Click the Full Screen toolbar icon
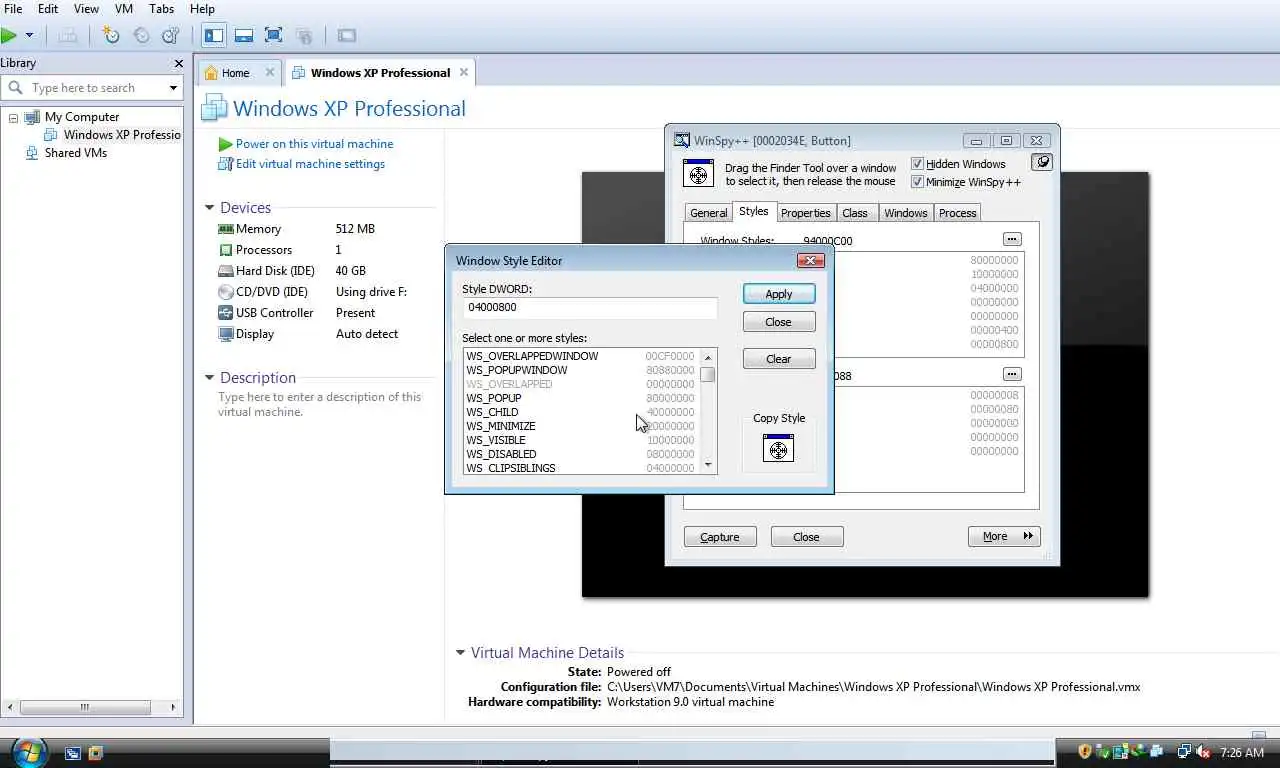This screenshot has width=1280, height=768. point(274,35)
